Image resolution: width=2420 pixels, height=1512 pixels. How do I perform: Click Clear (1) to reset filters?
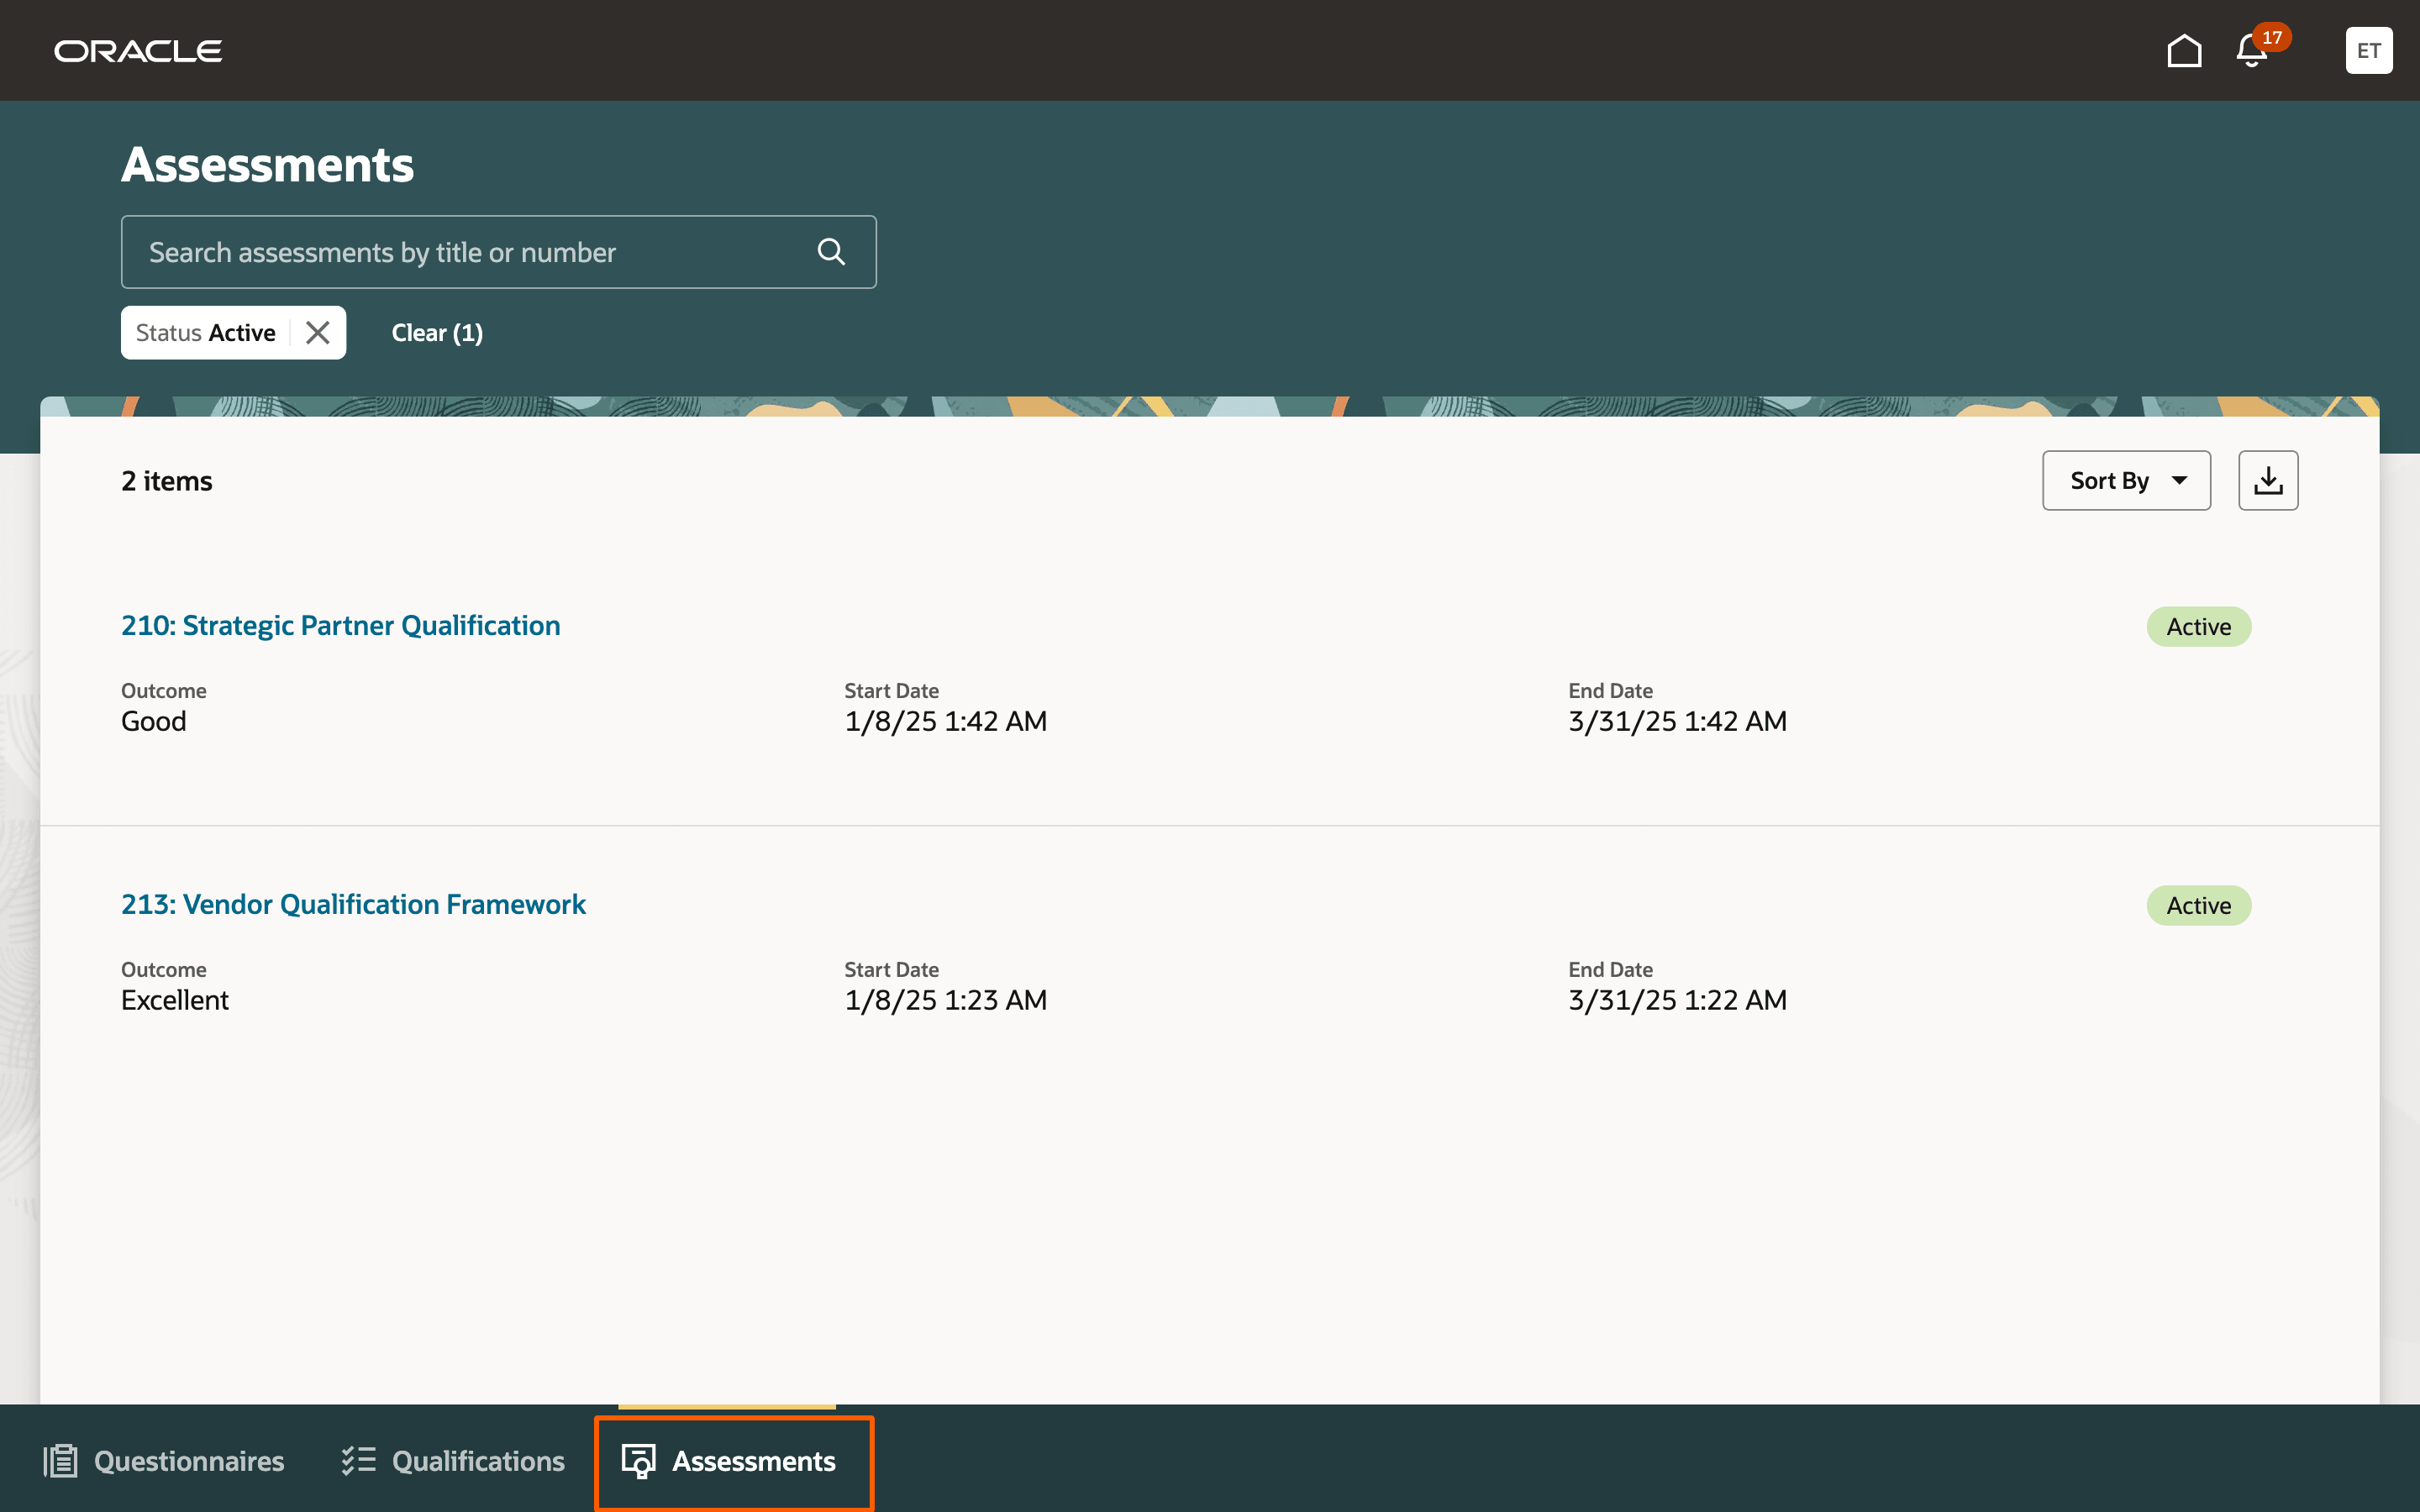pyautogui.click(x=437, y=333)
